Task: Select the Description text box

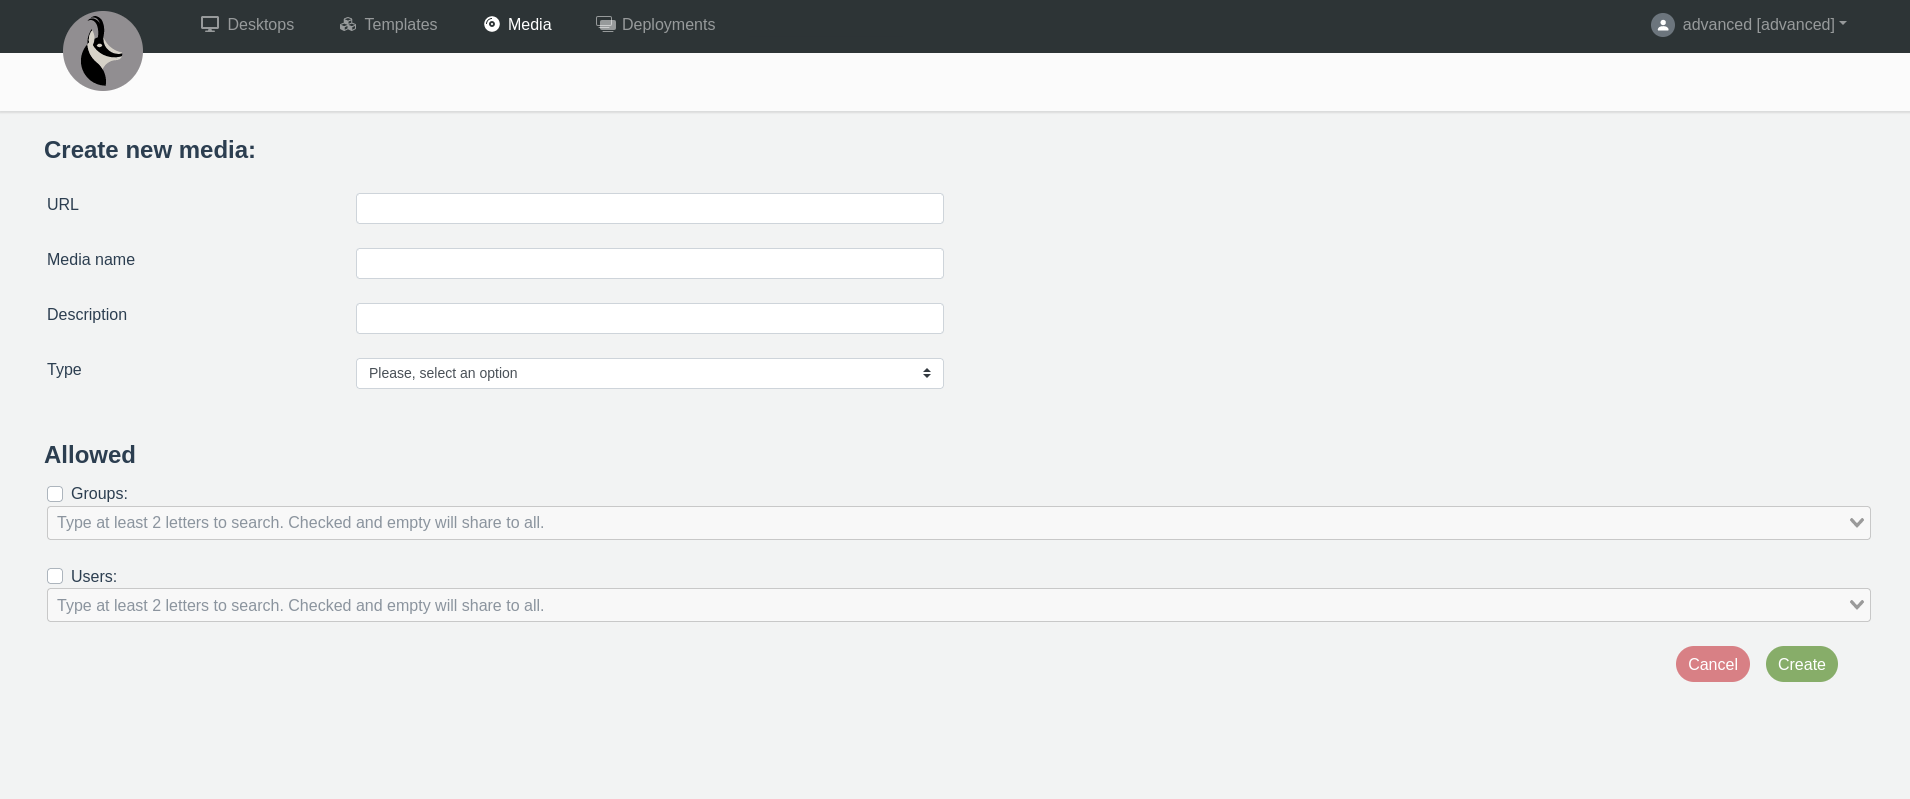Action: [x=649, y=319]
